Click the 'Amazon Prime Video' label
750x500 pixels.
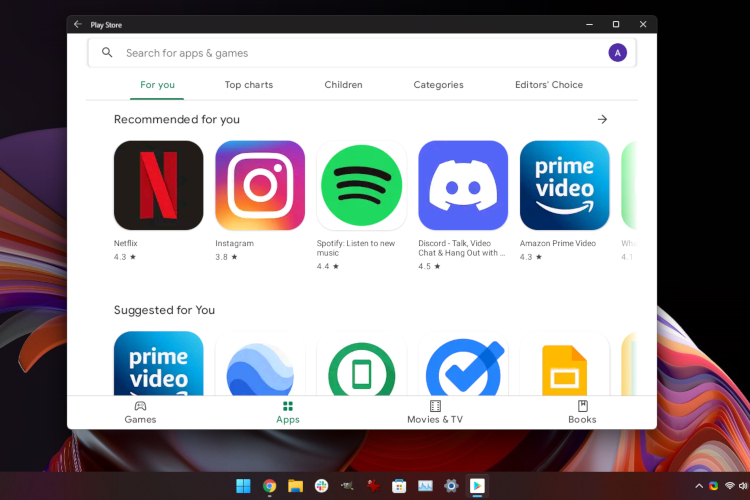click(x=558, y=243)
